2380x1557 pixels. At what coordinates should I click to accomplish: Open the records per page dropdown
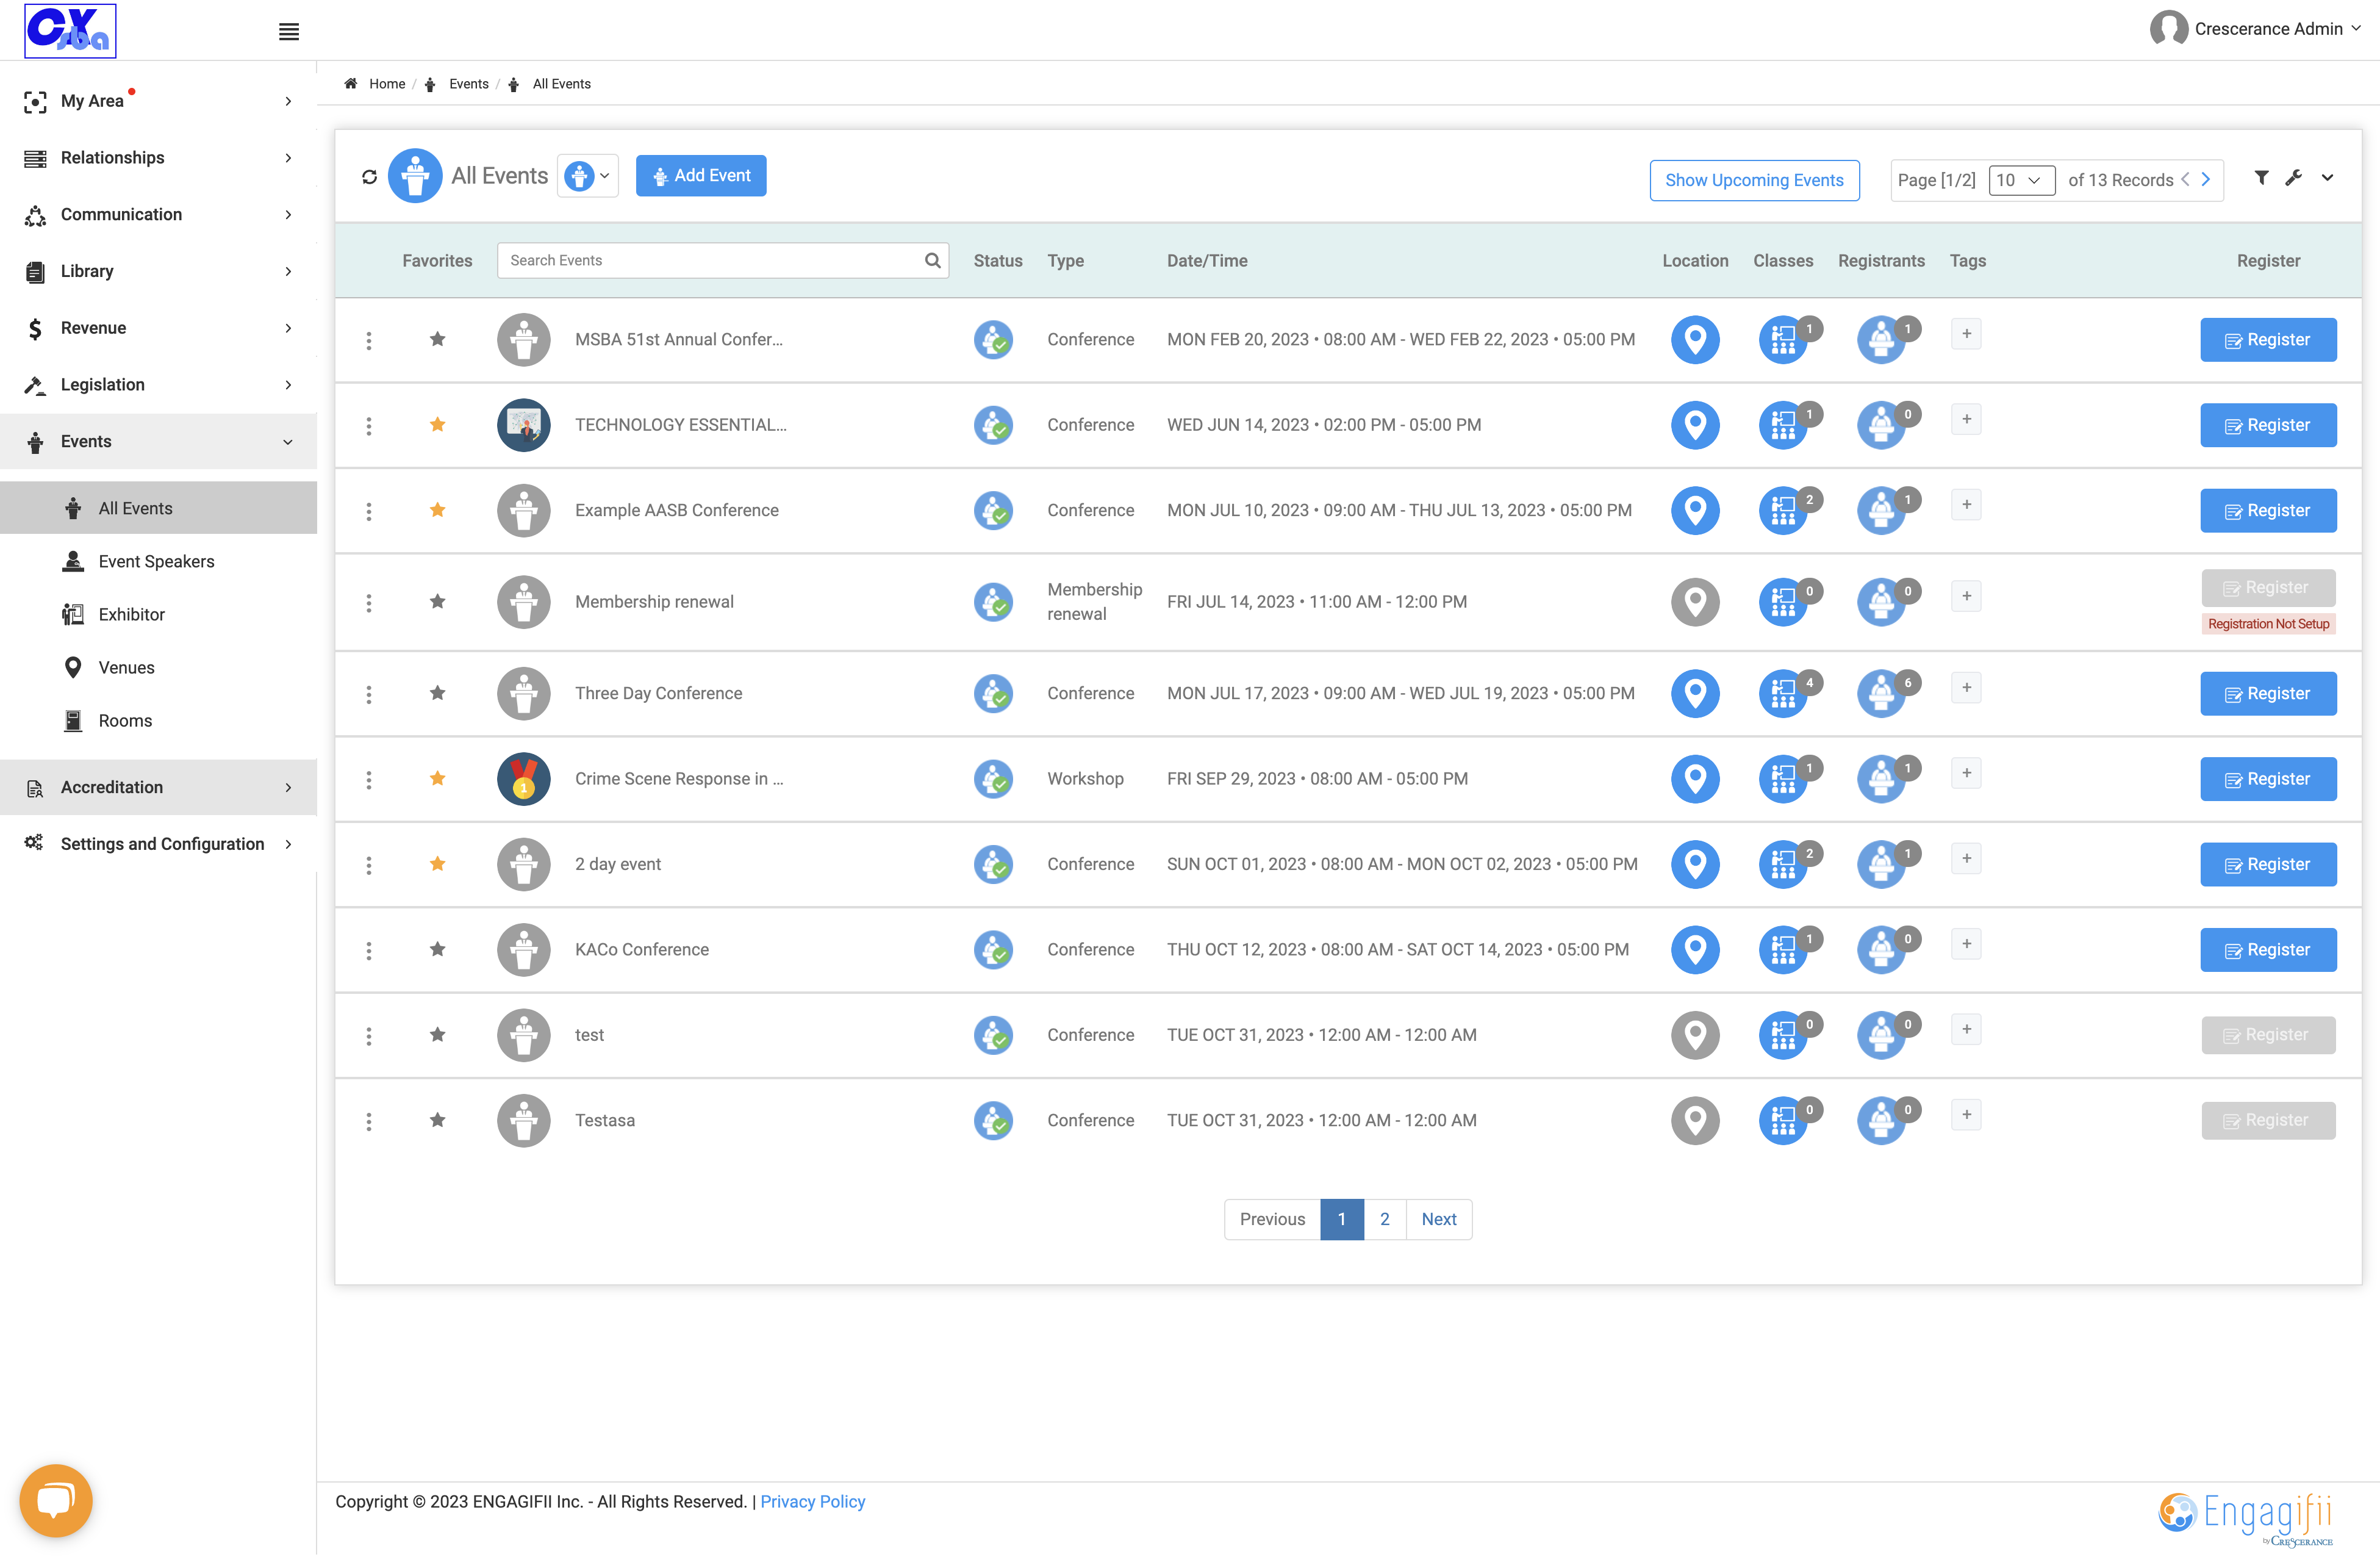pyautogui.click(x=2021, y=180)
